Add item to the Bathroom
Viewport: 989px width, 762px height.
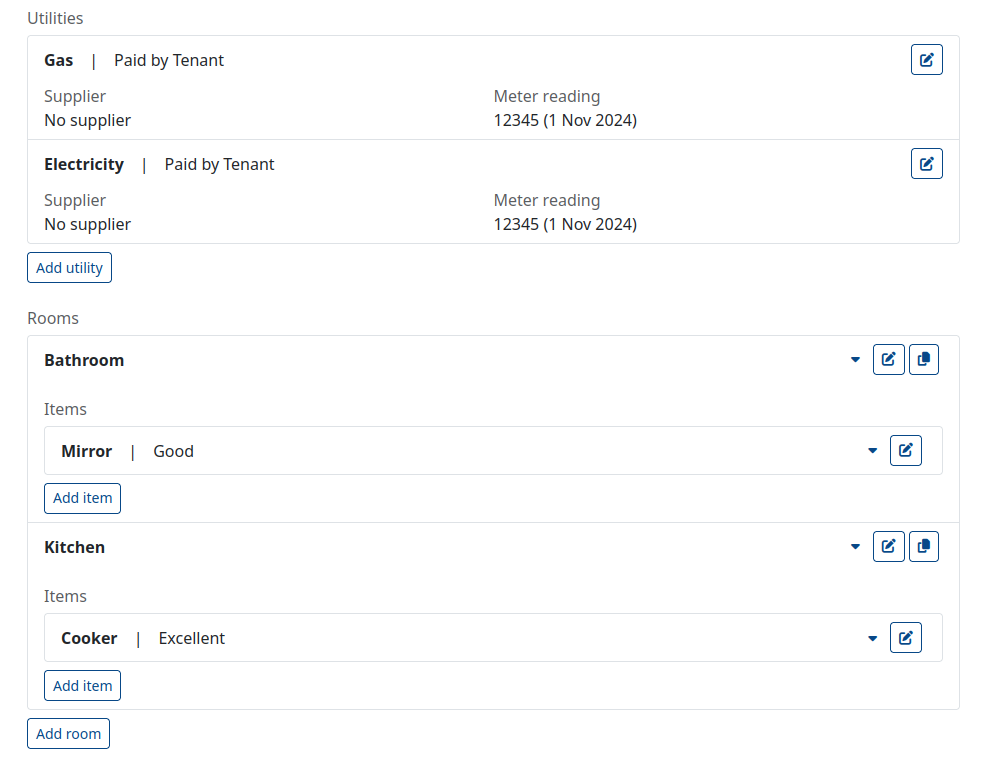tap(82, 498)
